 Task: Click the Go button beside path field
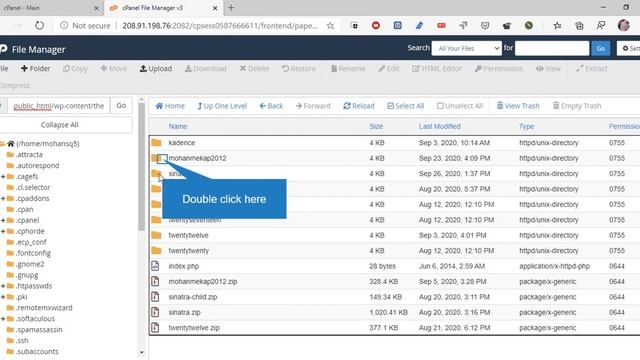click(121, 105)
